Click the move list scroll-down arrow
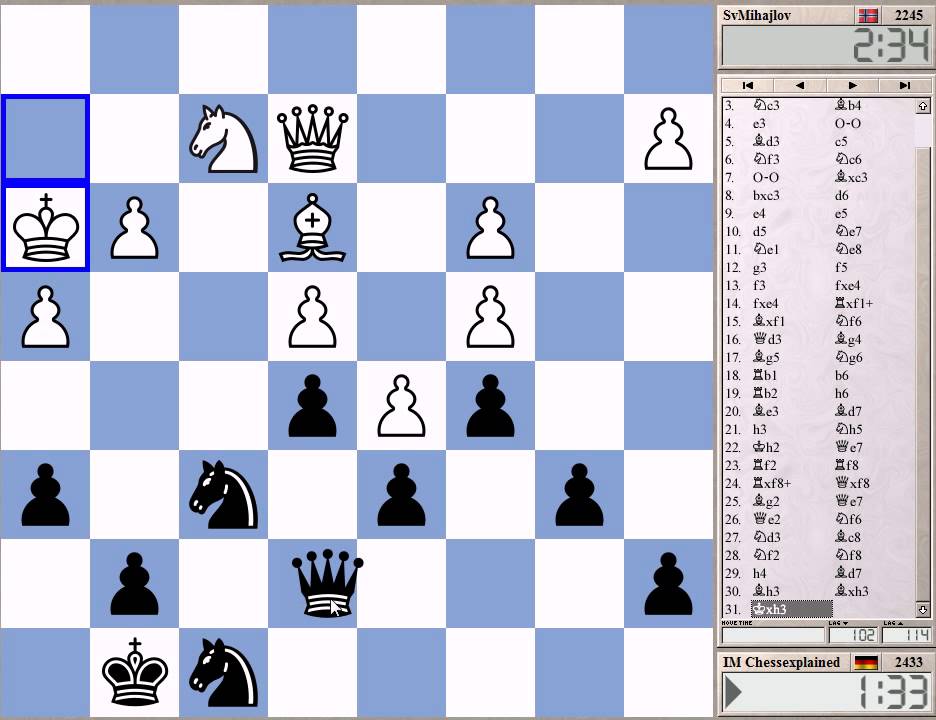The image size is (936, 720). pos(923,610)
